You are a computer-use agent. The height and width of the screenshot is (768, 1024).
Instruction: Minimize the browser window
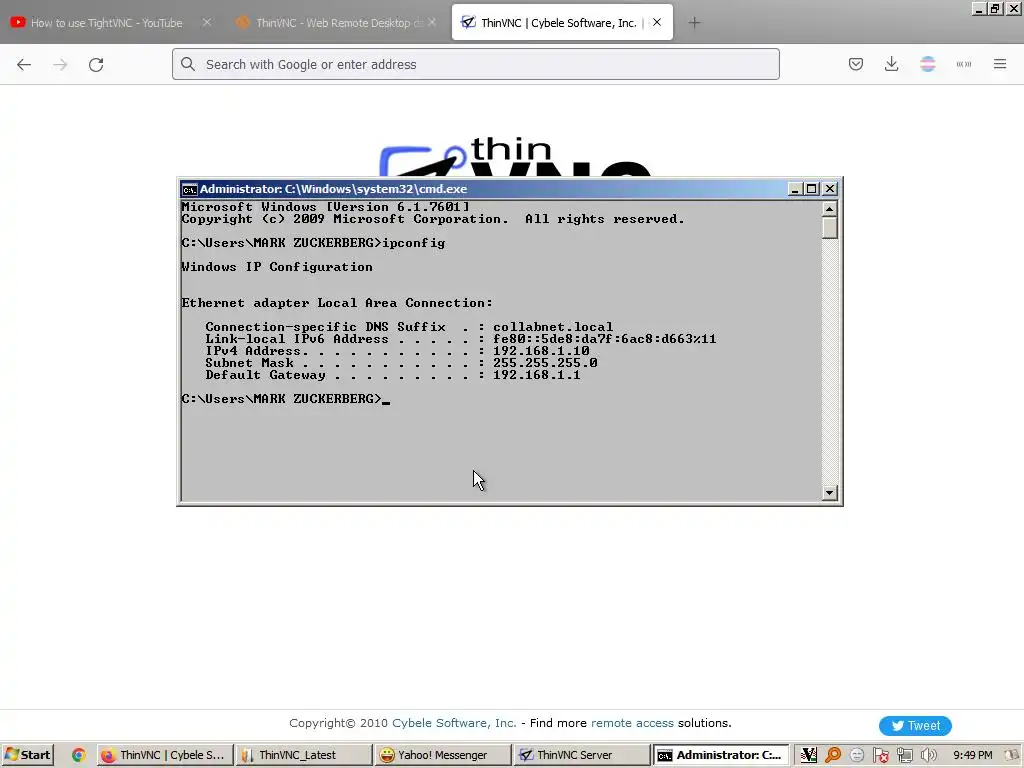coord(978,8)
